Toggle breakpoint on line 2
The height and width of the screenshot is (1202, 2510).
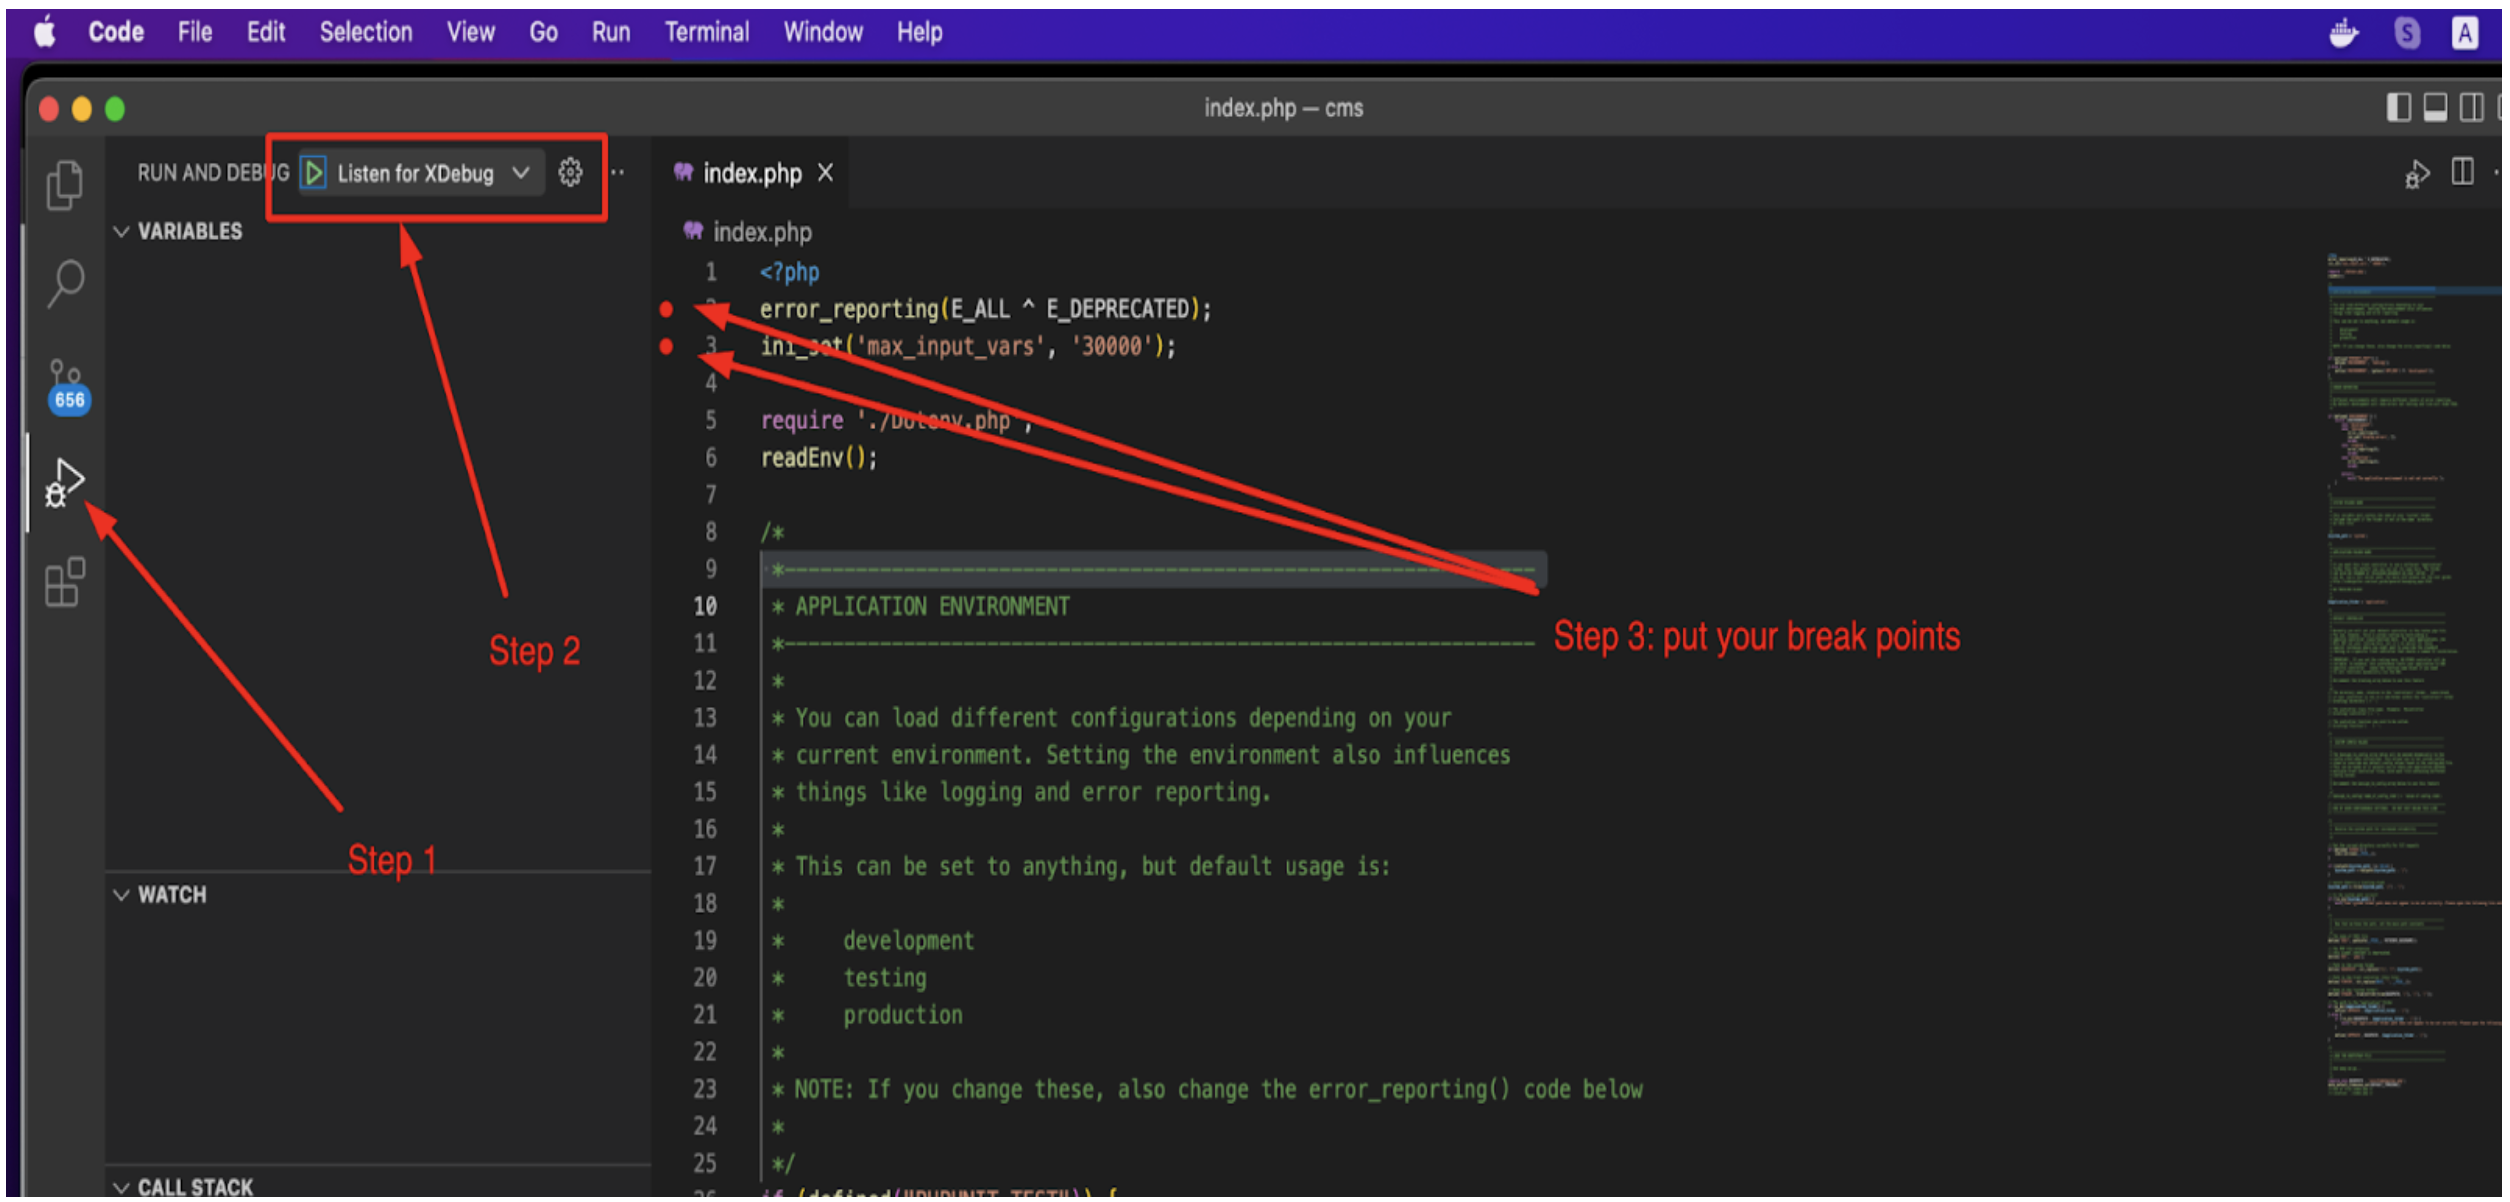tap(667, 310)
